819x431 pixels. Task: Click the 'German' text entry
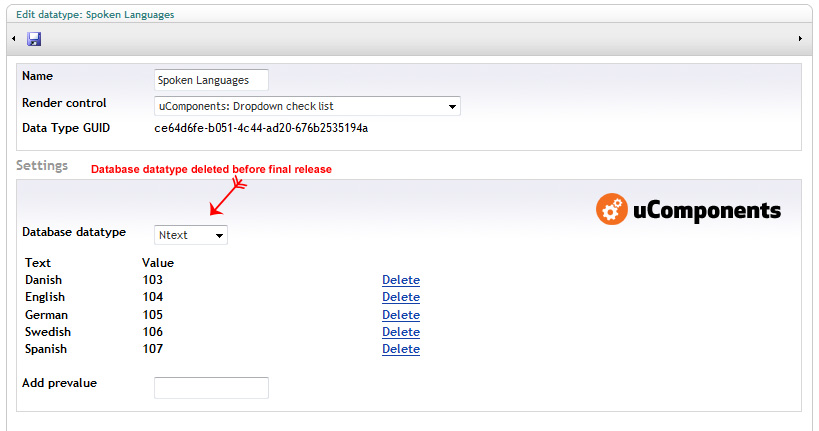[x=46, y=315]
